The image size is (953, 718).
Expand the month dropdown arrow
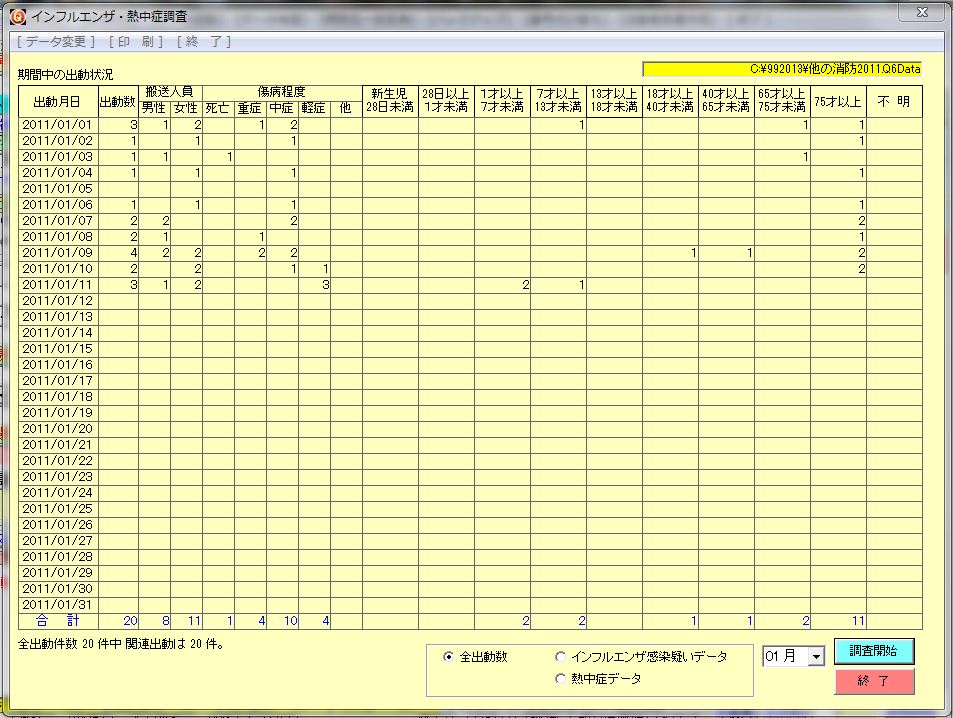(x=816, y=657)
